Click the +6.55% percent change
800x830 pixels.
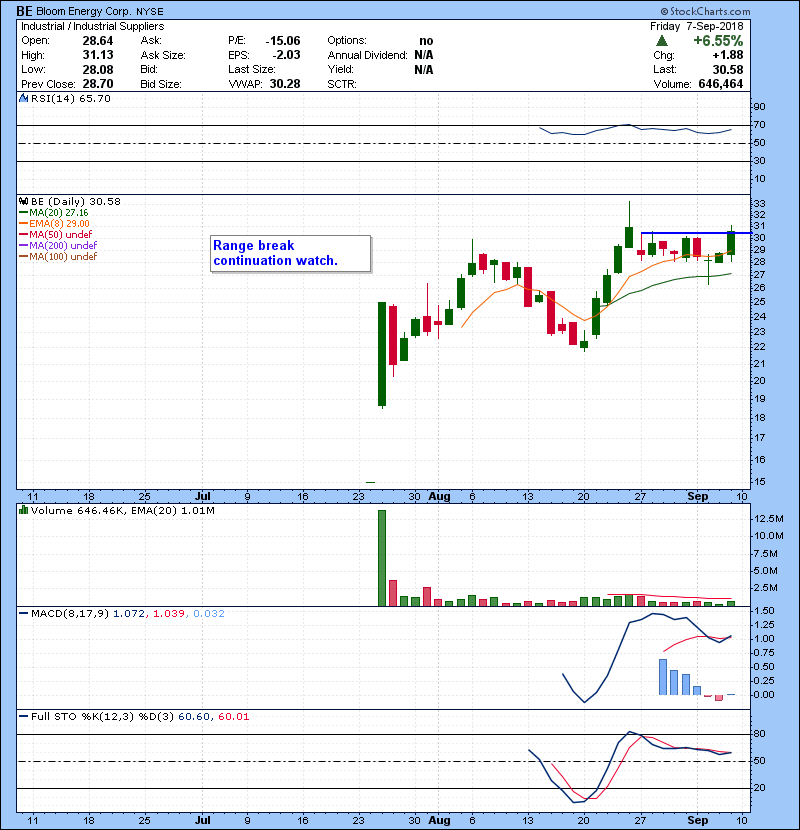[718, 41]
